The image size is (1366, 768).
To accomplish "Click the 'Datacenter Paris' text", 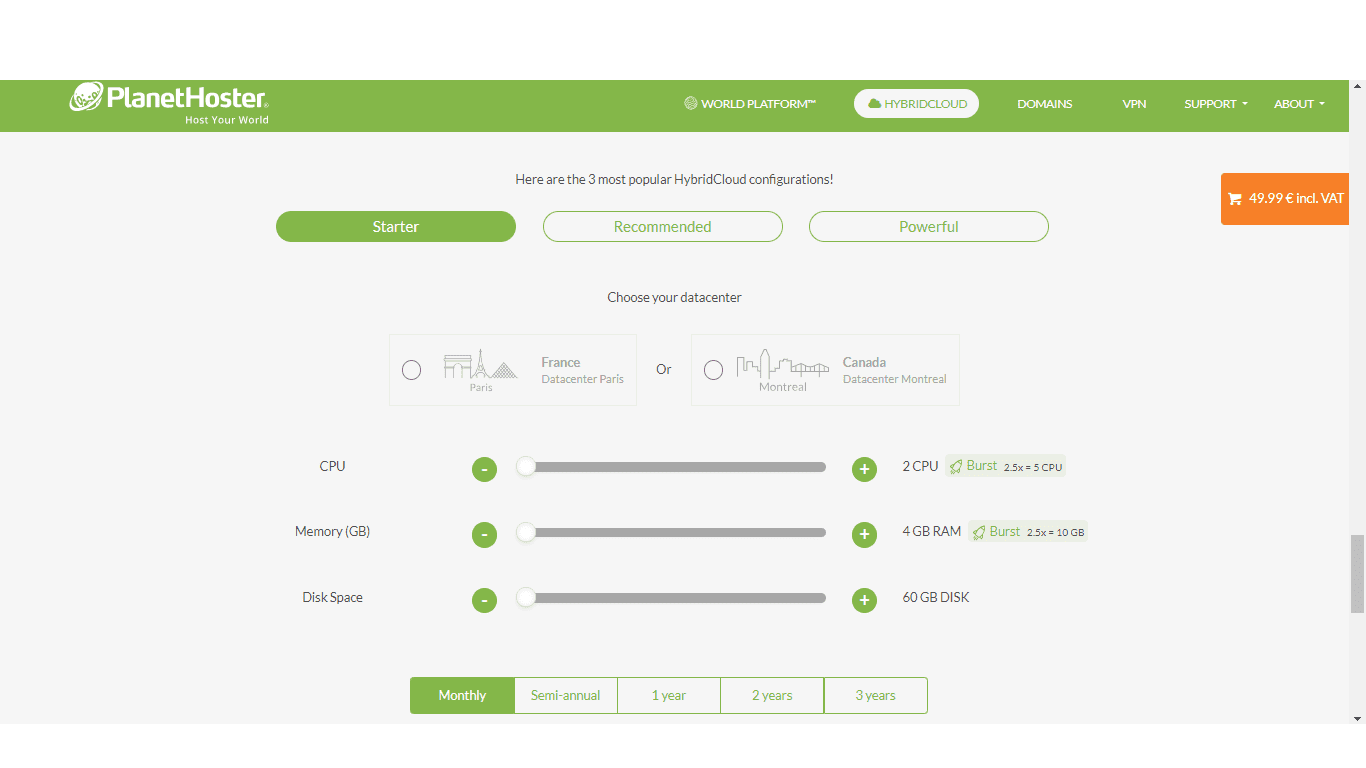I will pyautogui.click(x=582, y=379).
